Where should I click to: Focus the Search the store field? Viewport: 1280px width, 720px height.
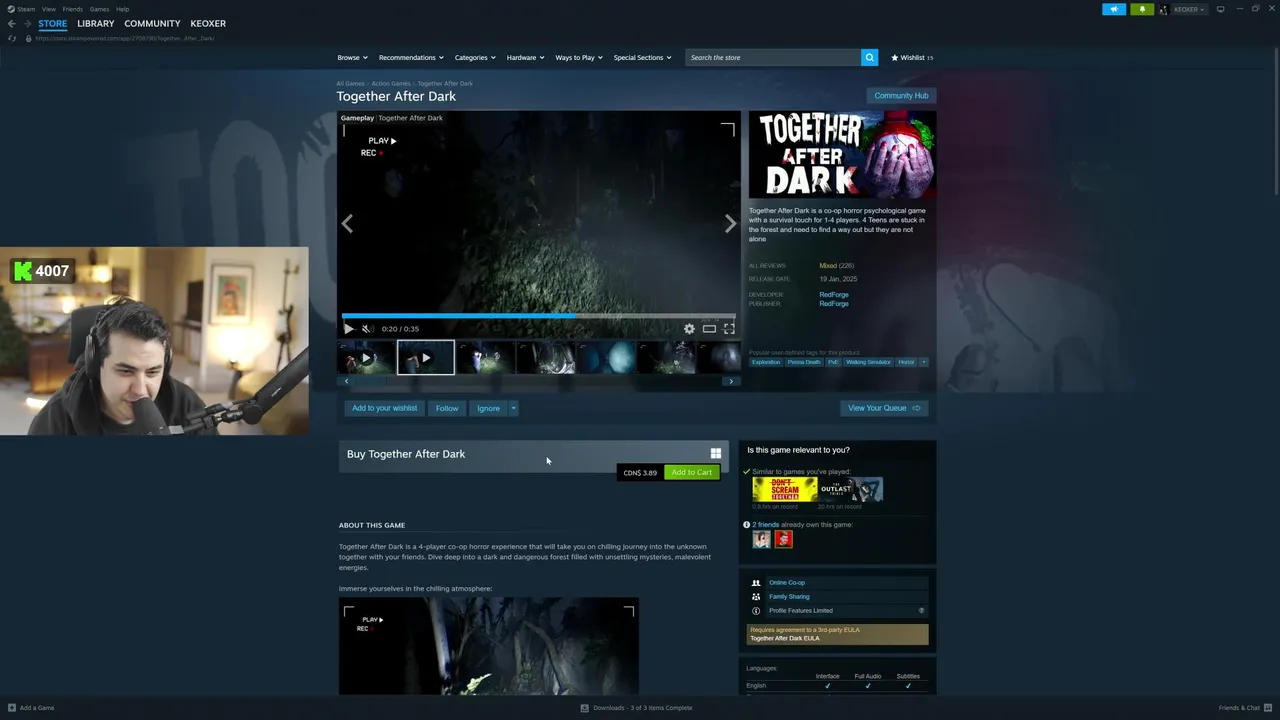(x=773, y=57)
